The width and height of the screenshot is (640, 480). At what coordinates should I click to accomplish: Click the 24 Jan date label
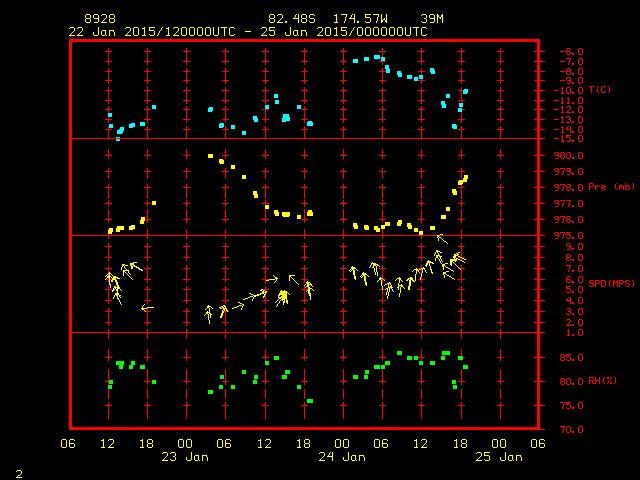tap(342, 457)
